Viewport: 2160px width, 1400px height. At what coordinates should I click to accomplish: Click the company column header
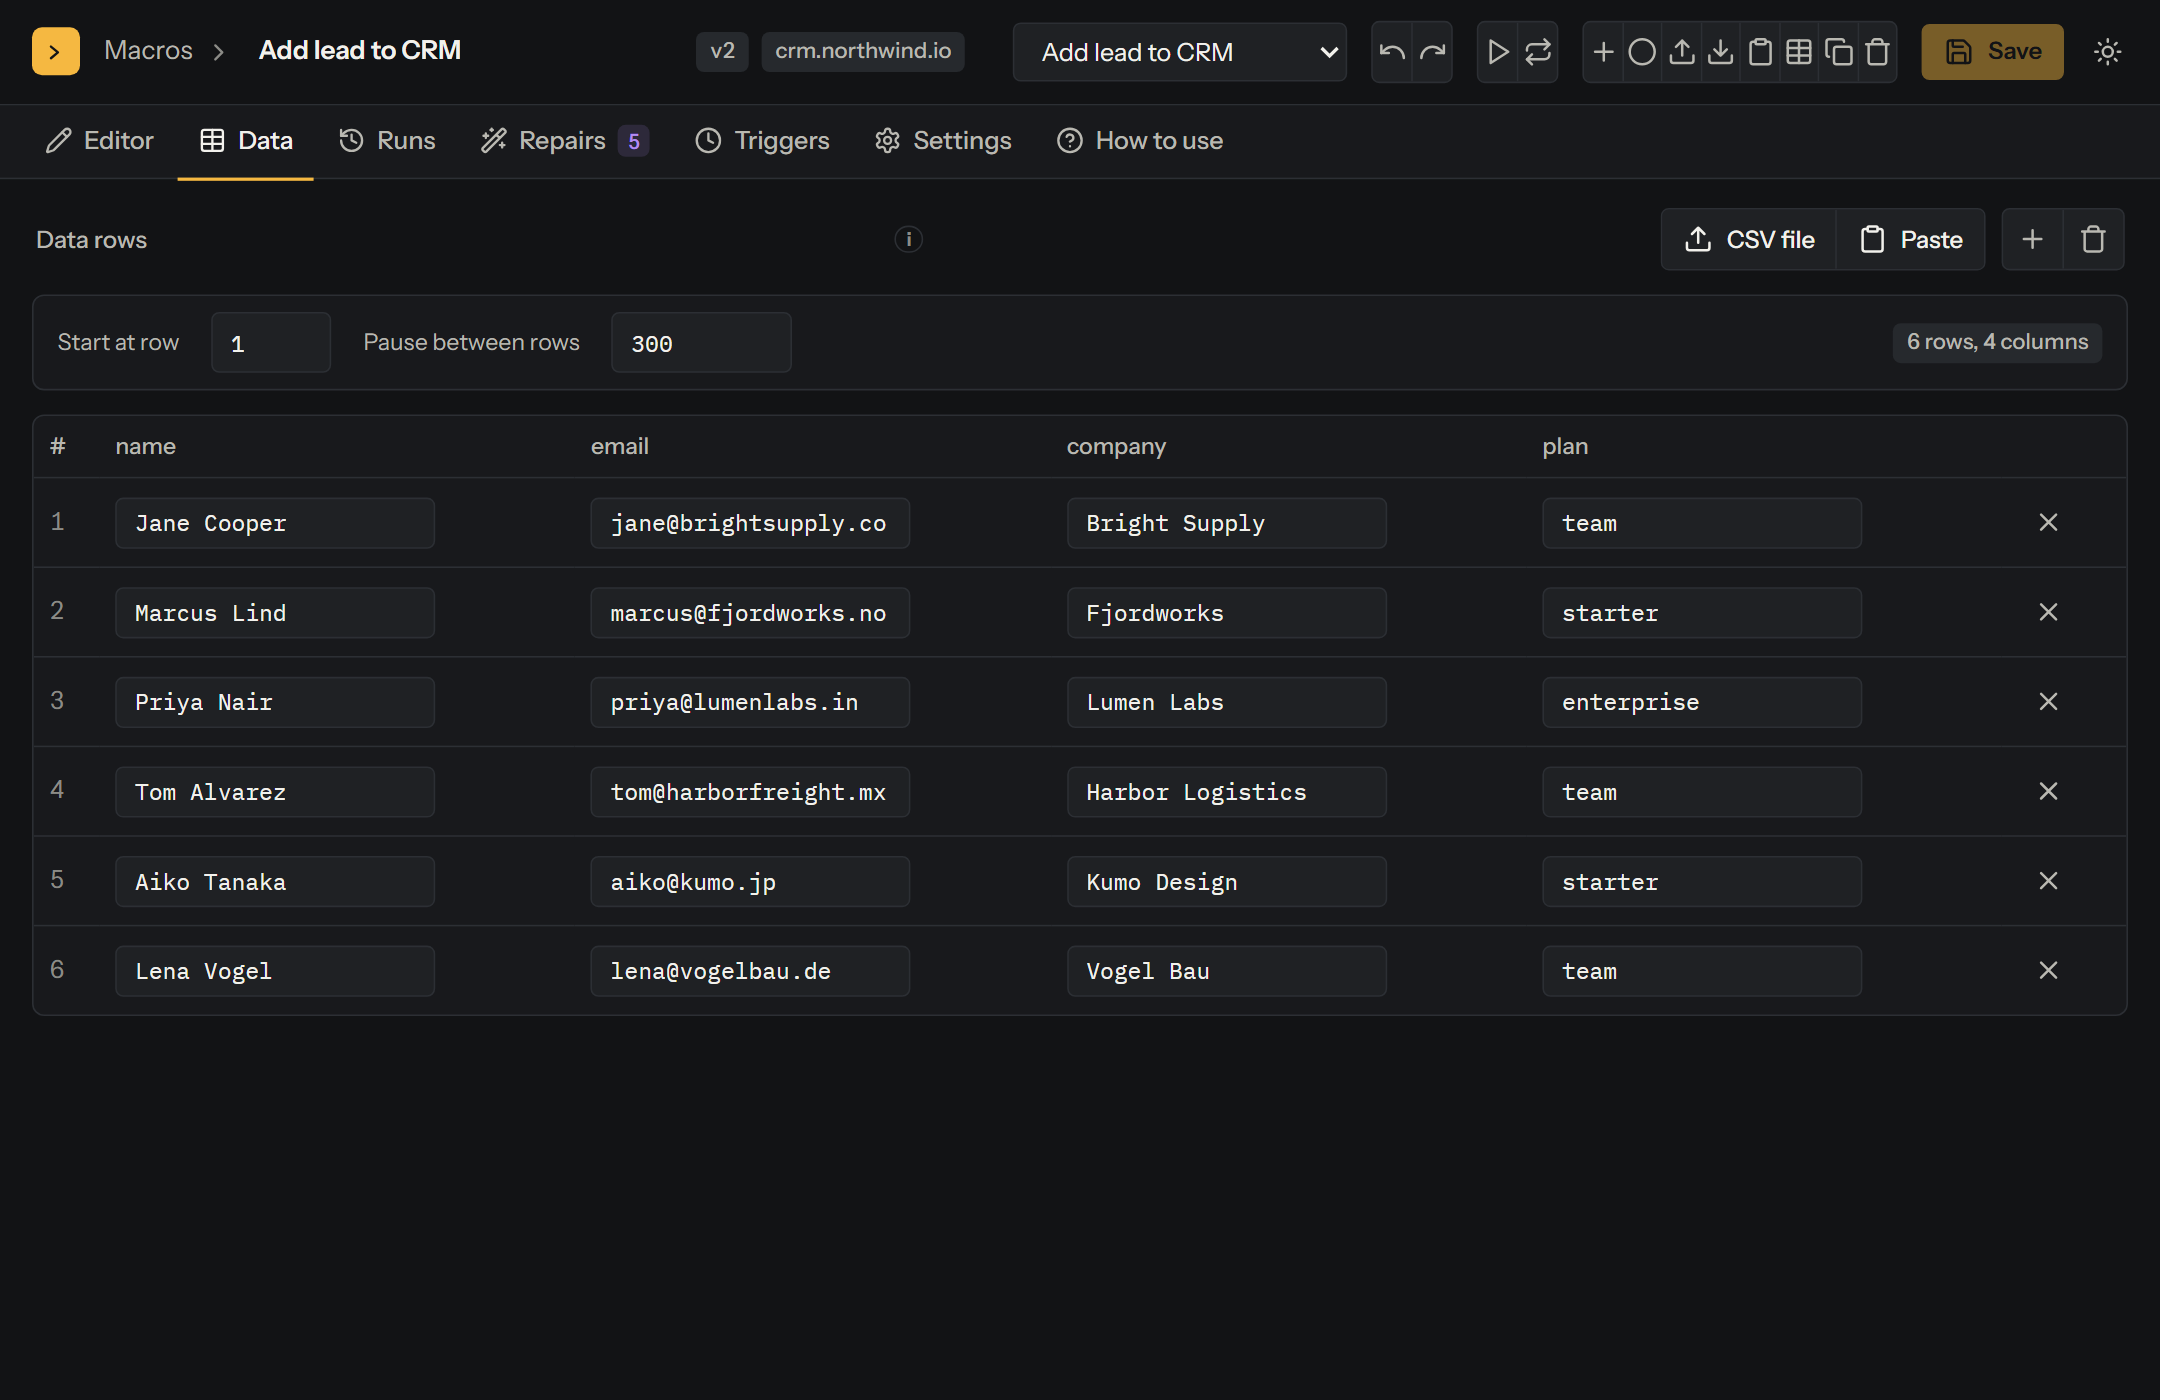point(1116,446)
